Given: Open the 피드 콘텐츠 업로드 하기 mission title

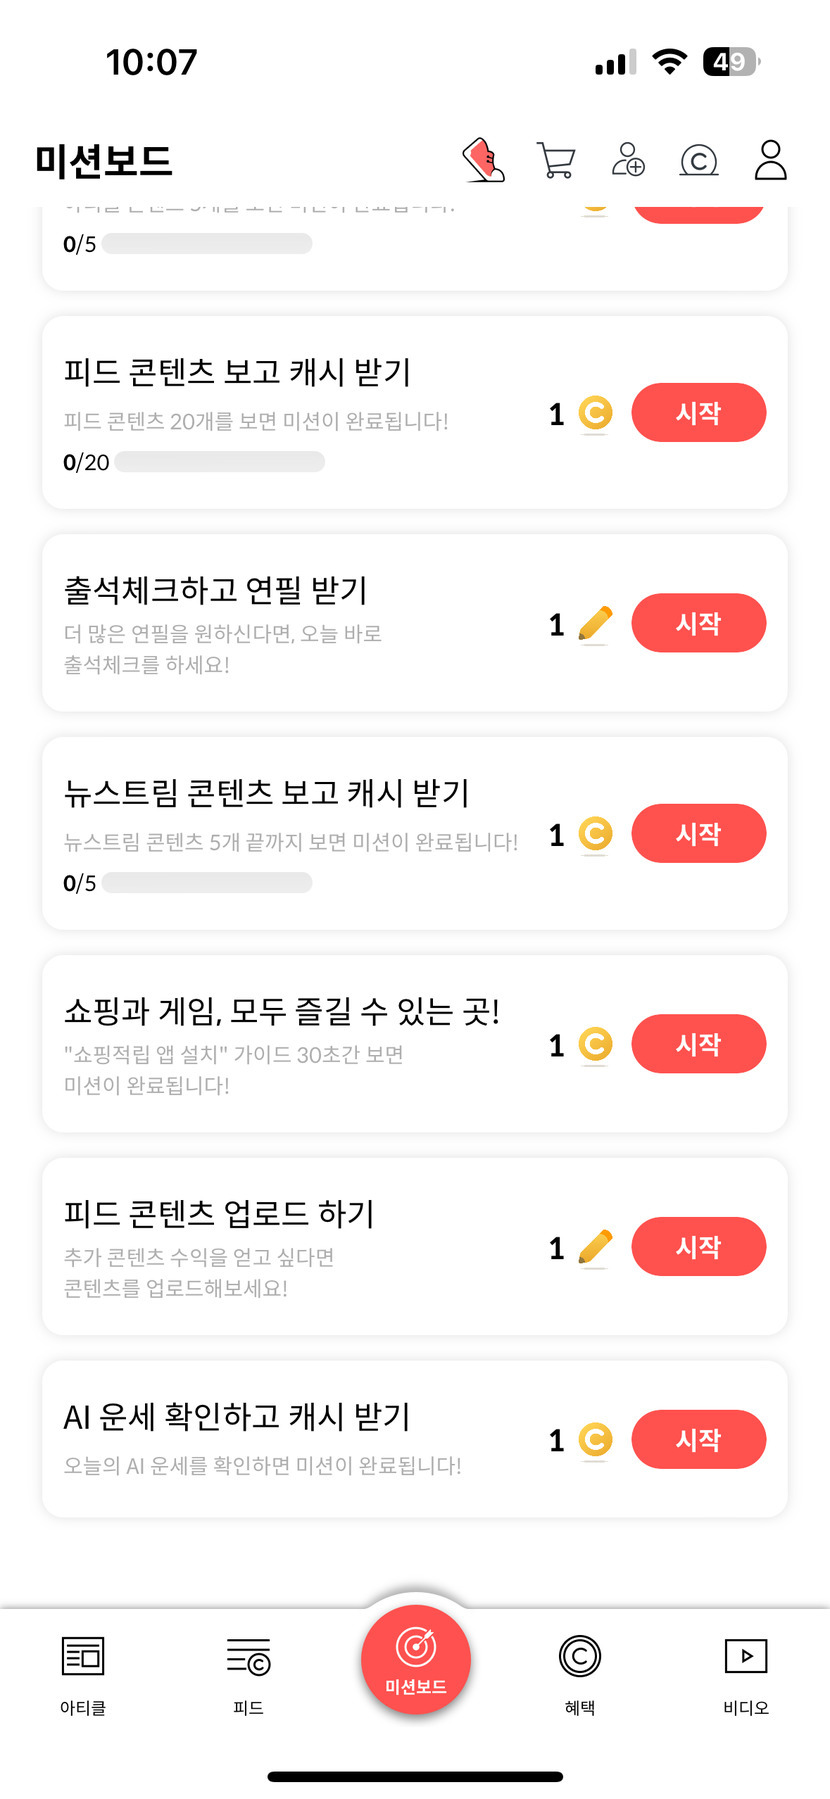Looking at the screenshot, I should pyautogui.click(x=219, y=1214).
